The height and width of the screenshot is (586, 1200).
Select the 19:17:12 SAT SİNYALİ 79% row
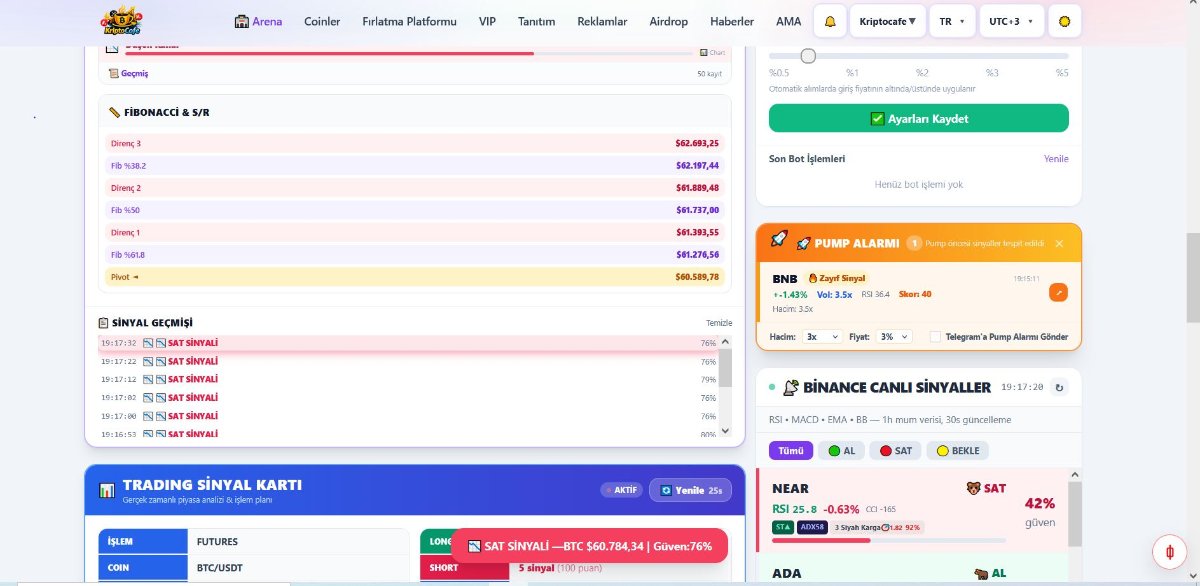(408, 380)
